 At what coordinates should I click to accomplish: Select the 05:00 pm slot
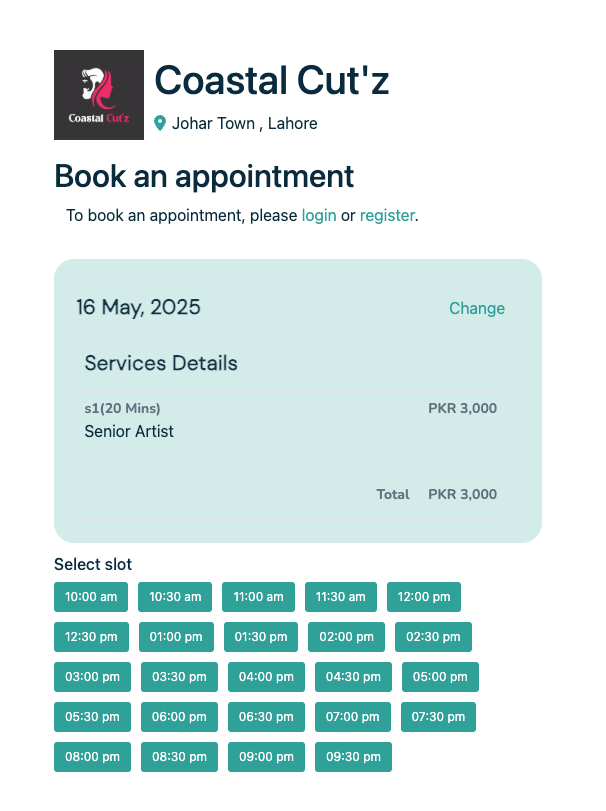[x=440, y=677]
